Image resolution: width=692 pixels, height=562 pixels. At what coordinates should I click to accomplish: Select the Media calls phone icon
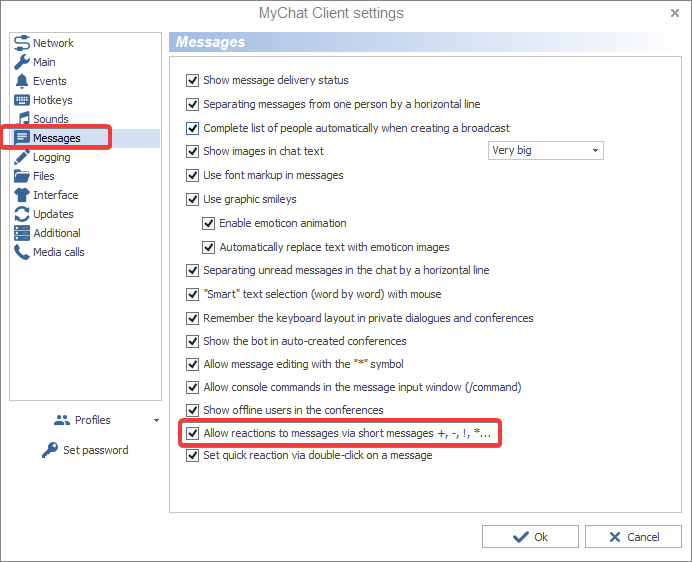point(22,252)
